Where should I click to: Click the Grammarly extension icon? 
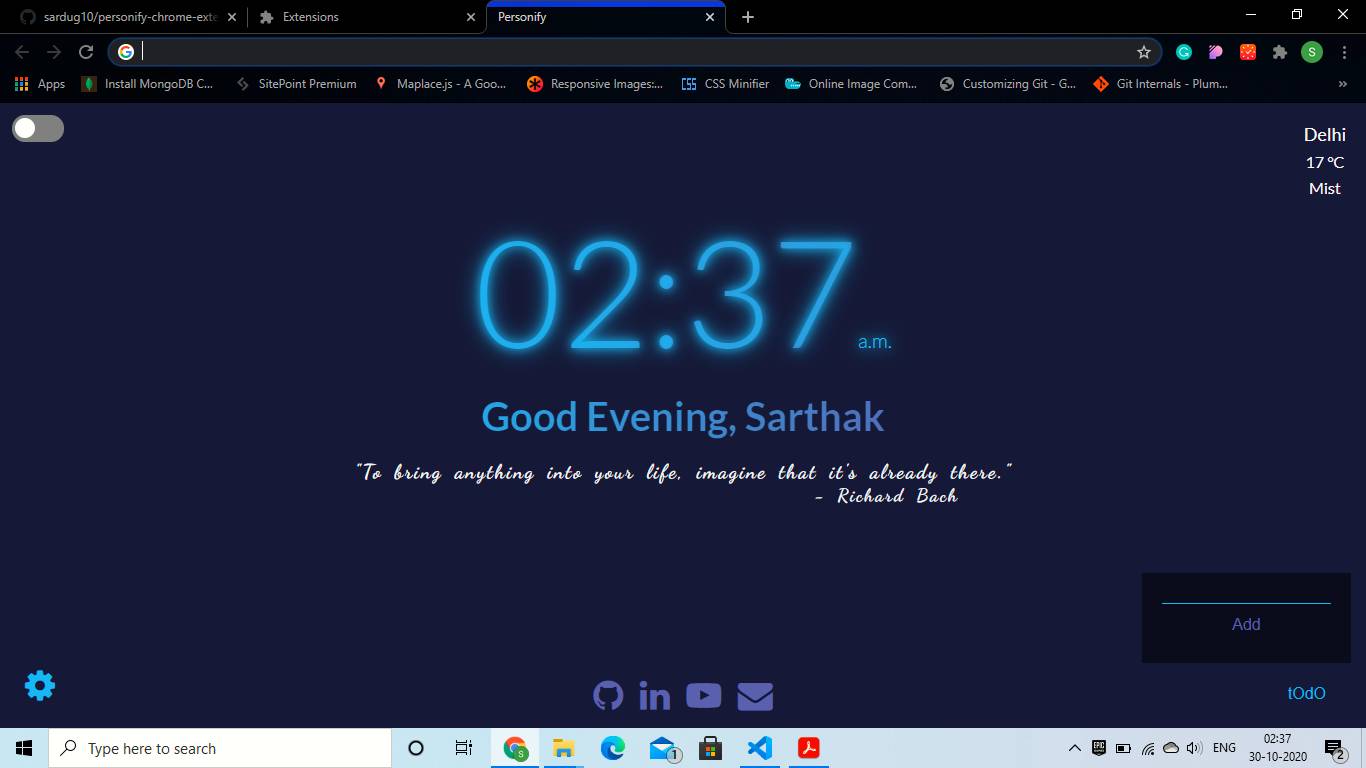1184,52
